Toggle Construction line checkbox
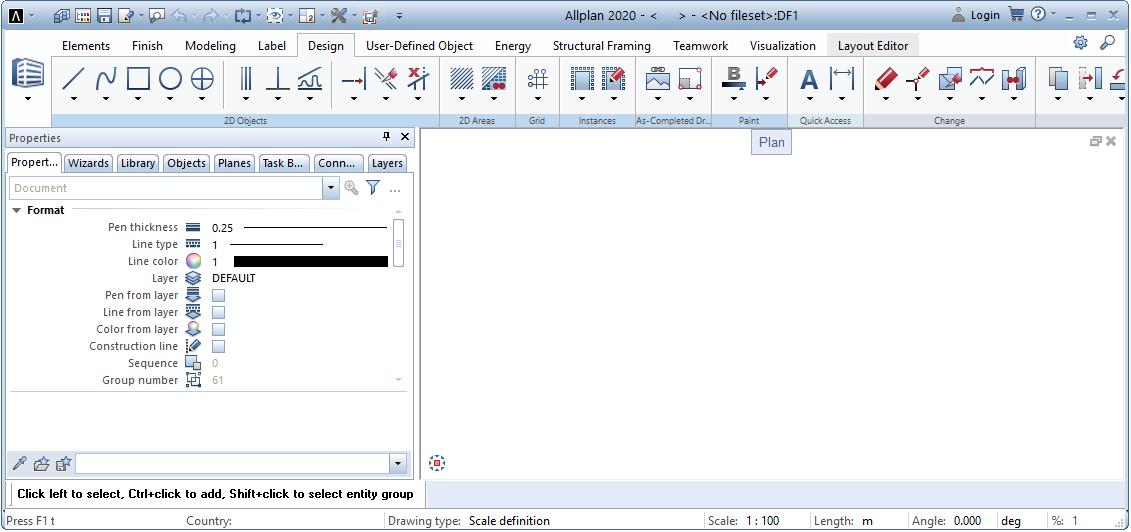The height and width of the screenshot is (532, 1131). [219, 346]
